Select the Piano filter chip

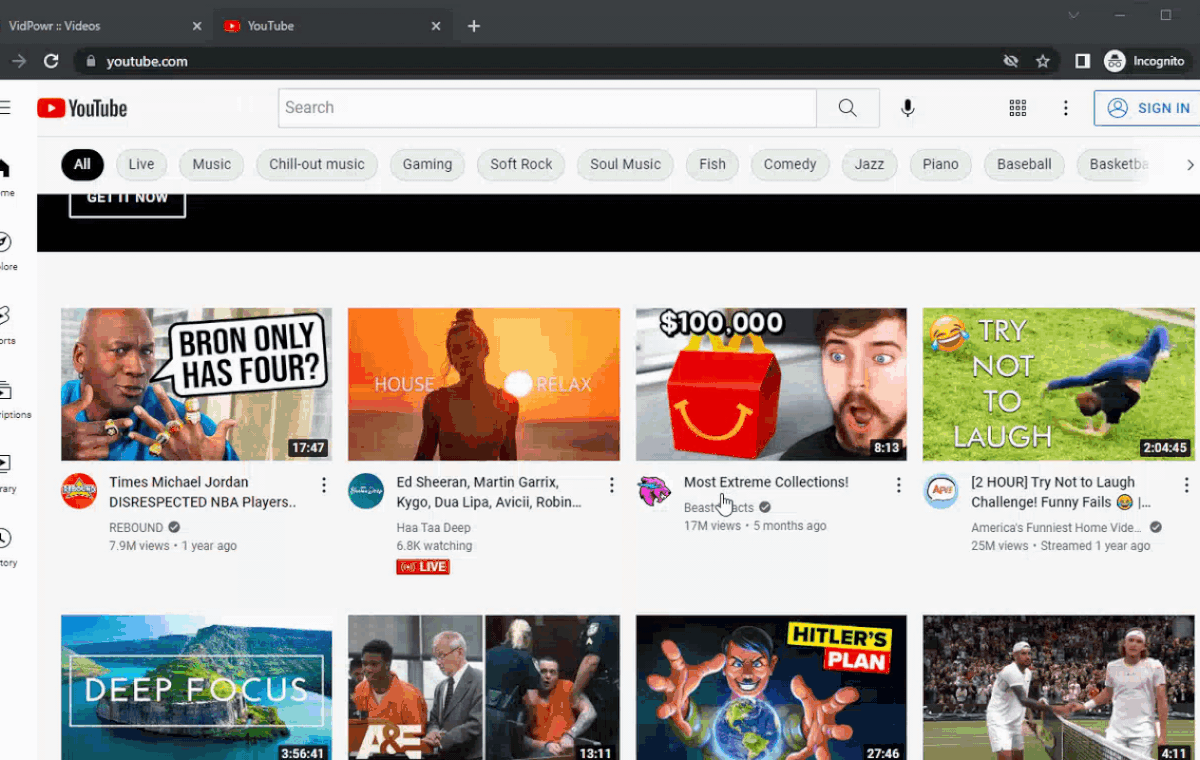click(940, 164)
